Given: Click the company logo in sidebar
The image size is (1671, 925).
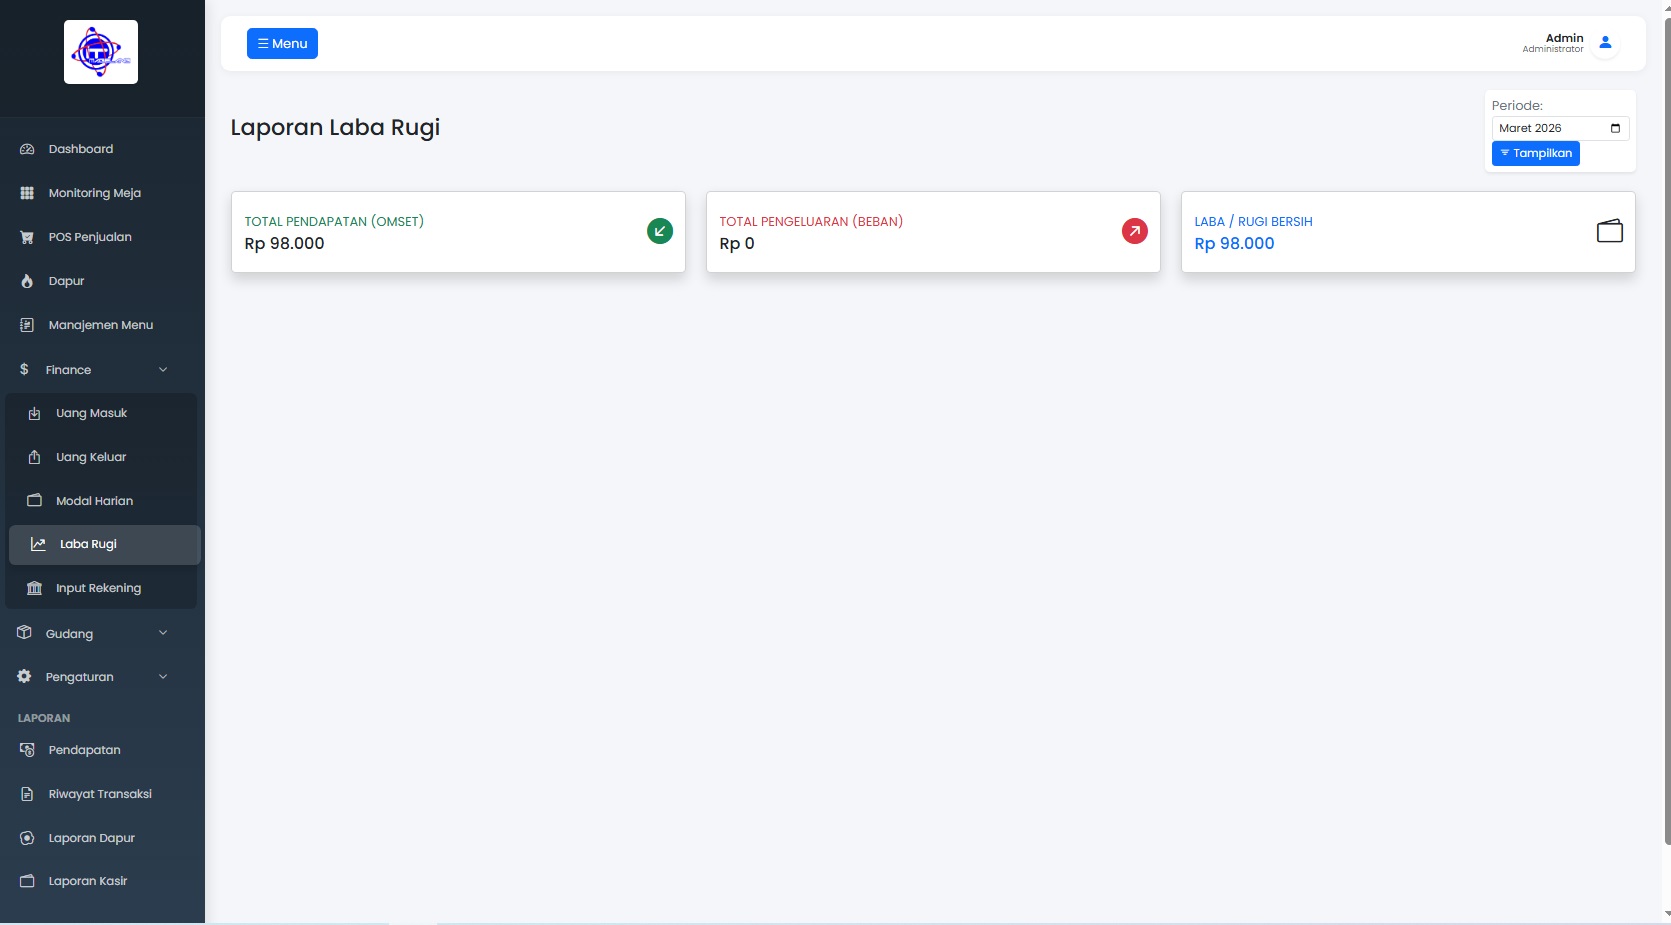Looking at the screenshot, I should [x=101, y=52].
